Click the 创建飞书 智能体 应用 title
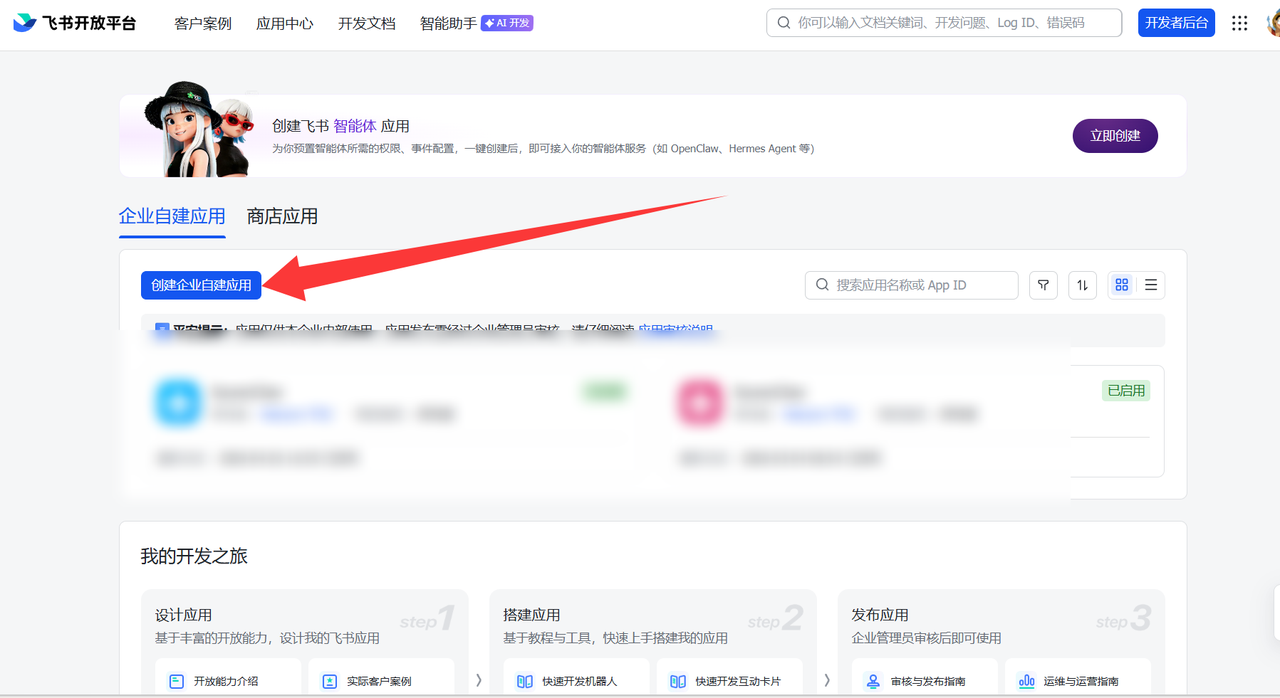The width and height of the screenshot is (1280, 698). coord(341,126)
